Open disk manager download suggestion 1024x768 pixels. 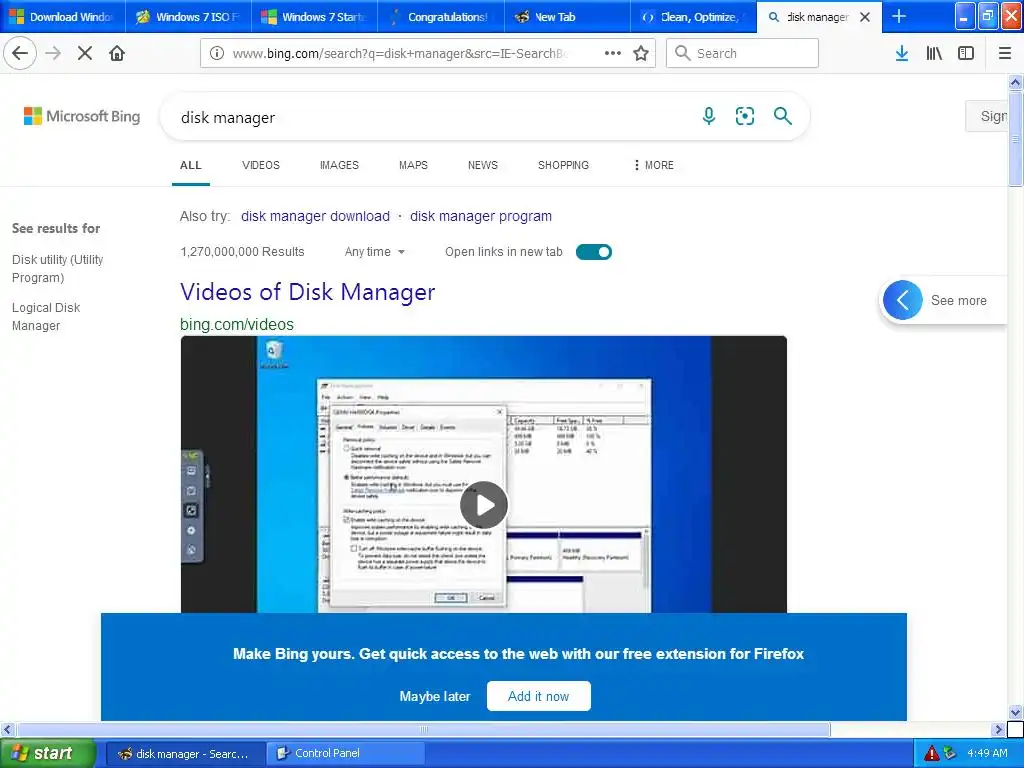(315, 216)
